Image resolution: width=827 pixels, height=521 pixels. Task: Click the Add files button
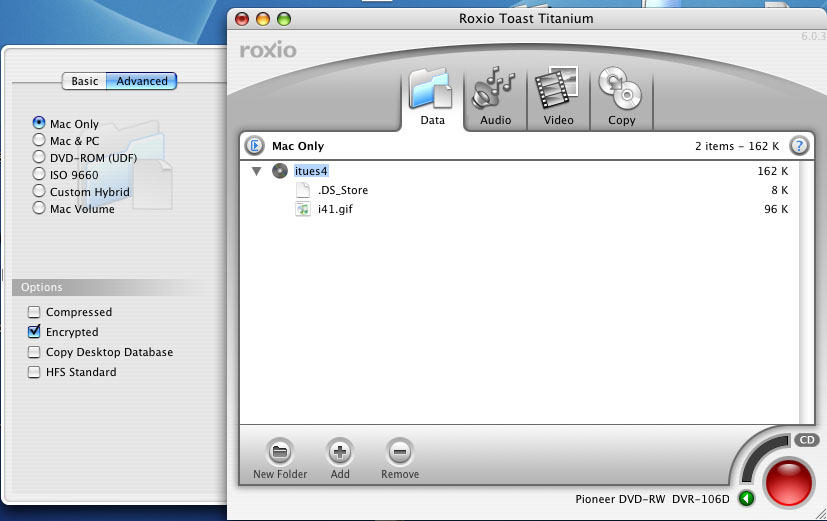point(340,452)
